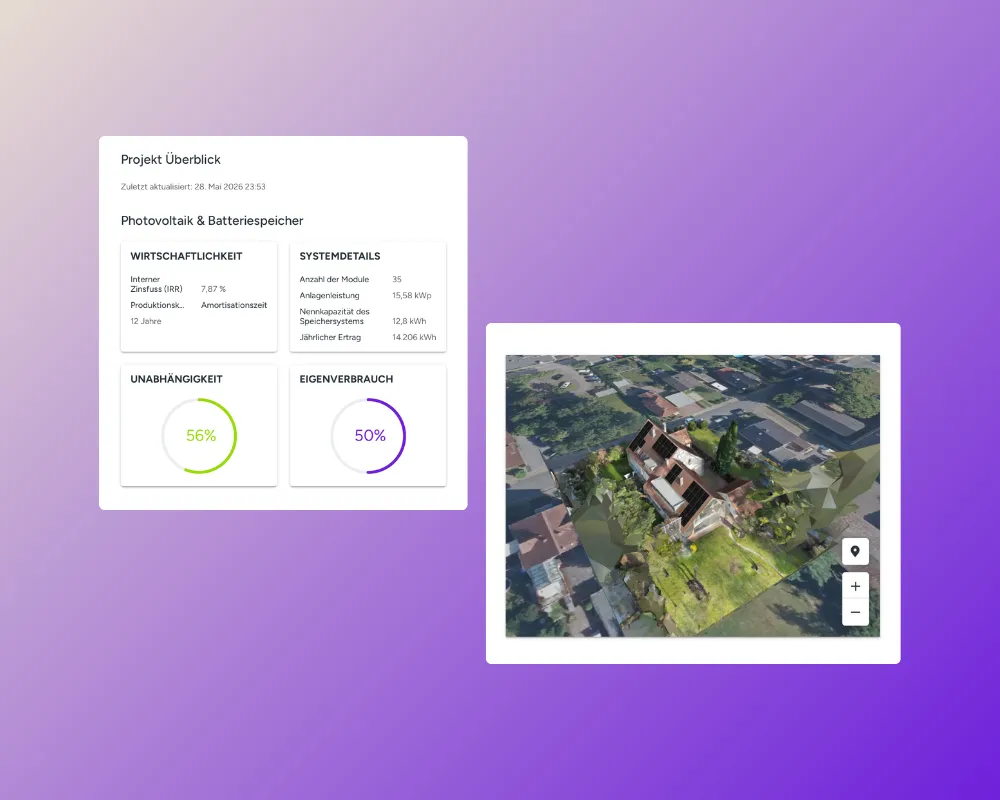1000x800 pixels.
Task: Click the "Amortisationszeit" label
Action: [x=234, y=305]
